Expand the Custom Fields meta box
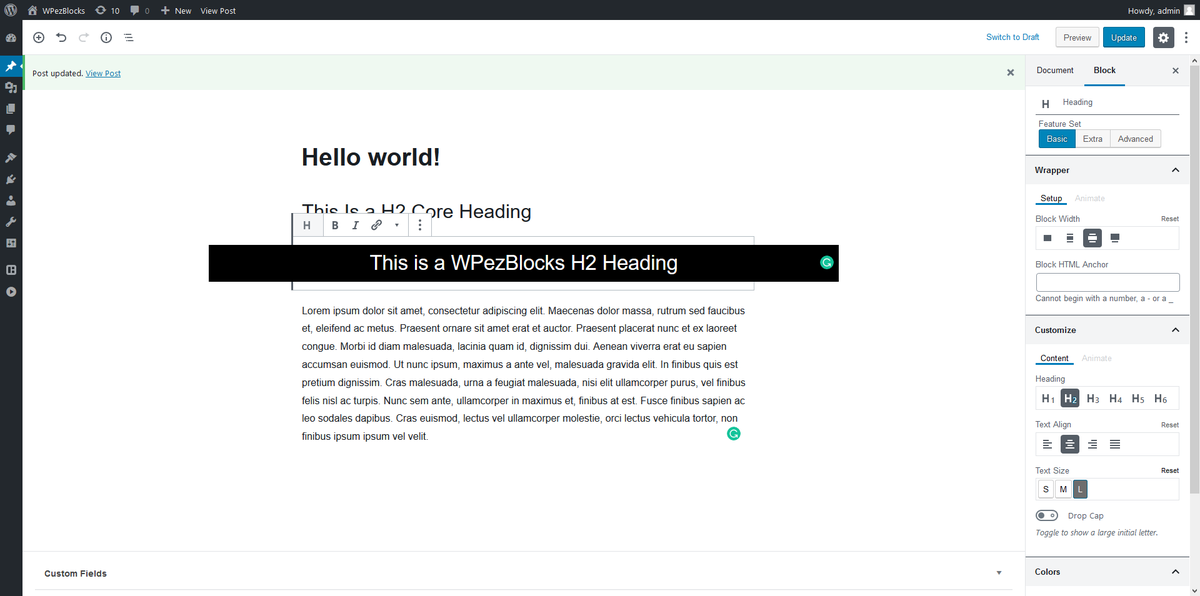 coord(999,573)
